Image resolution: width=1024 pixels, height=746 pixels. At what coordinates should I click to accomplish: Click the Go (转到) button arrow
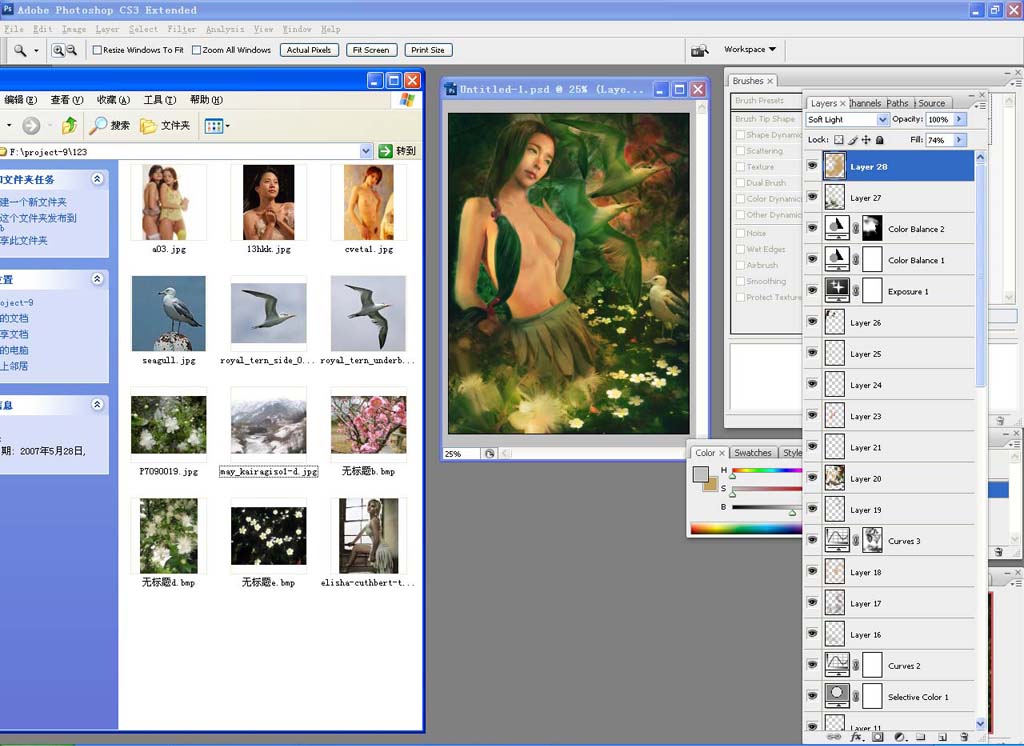pos(385,151)
